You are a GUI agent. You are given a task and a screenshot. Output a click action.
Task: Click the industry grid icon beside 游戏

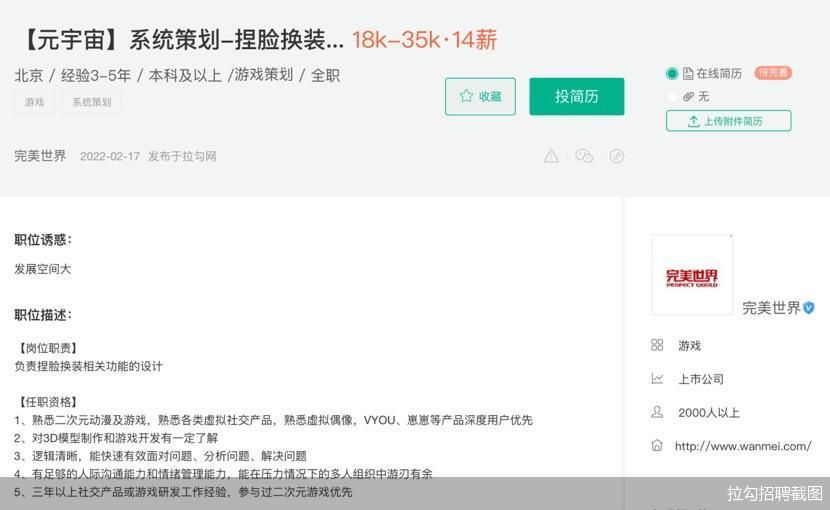point(657,345)
